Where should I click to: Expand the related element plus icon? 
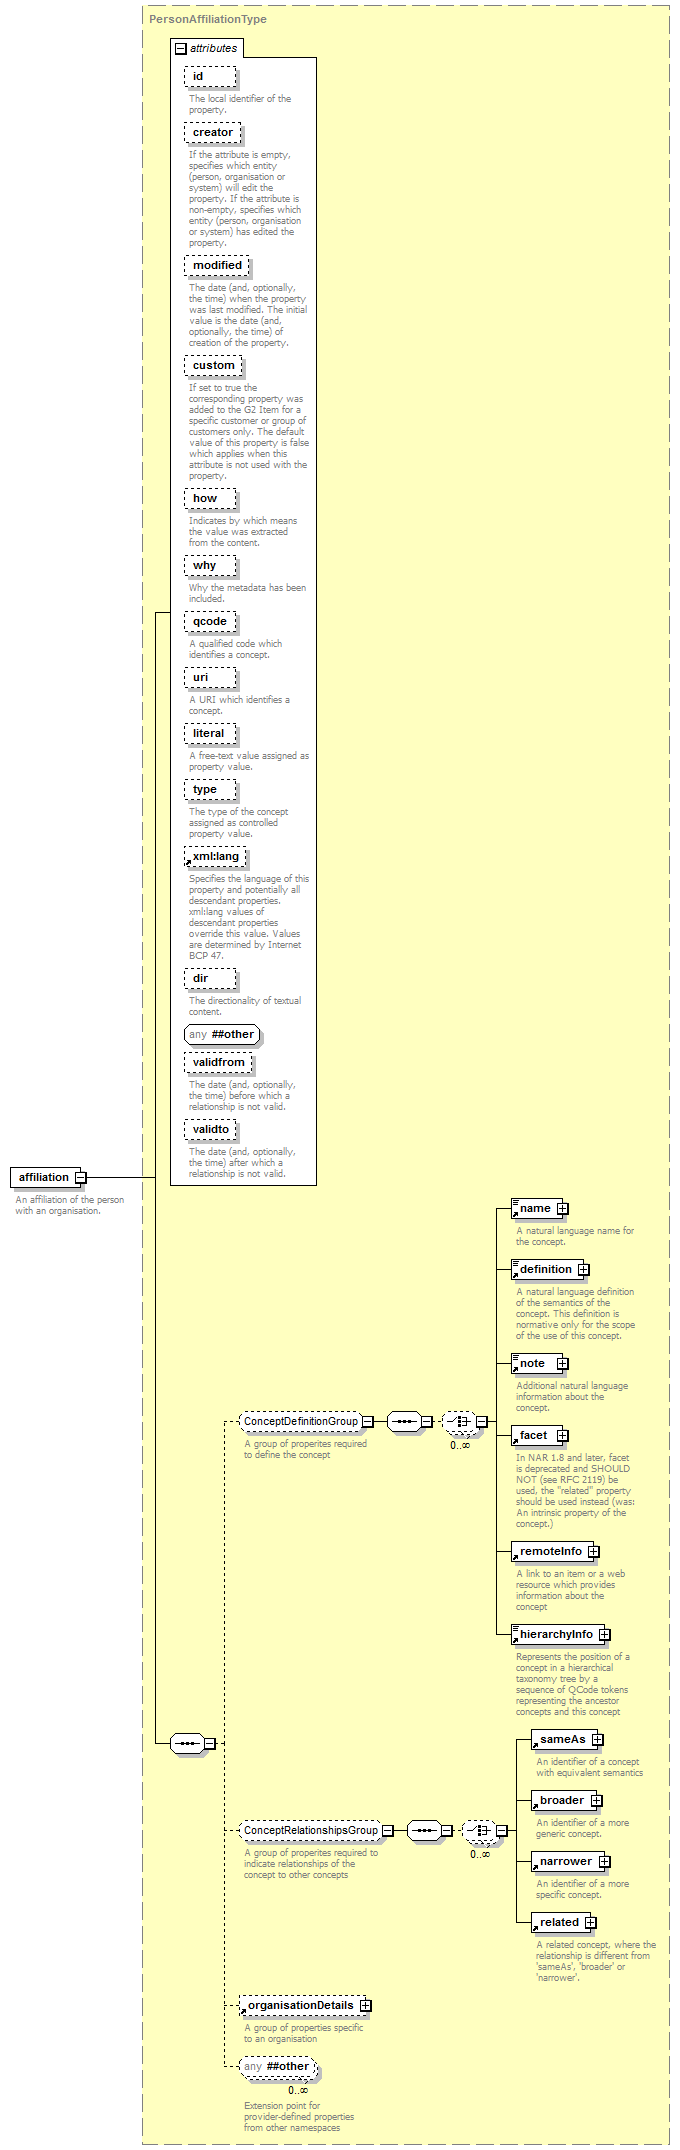[591, 1923]
